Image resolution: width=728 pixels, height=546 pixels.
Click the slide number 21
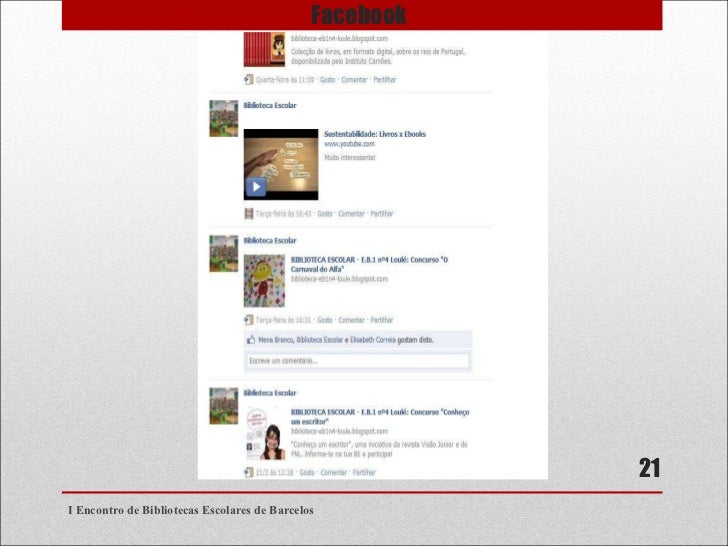coord(649,468)
